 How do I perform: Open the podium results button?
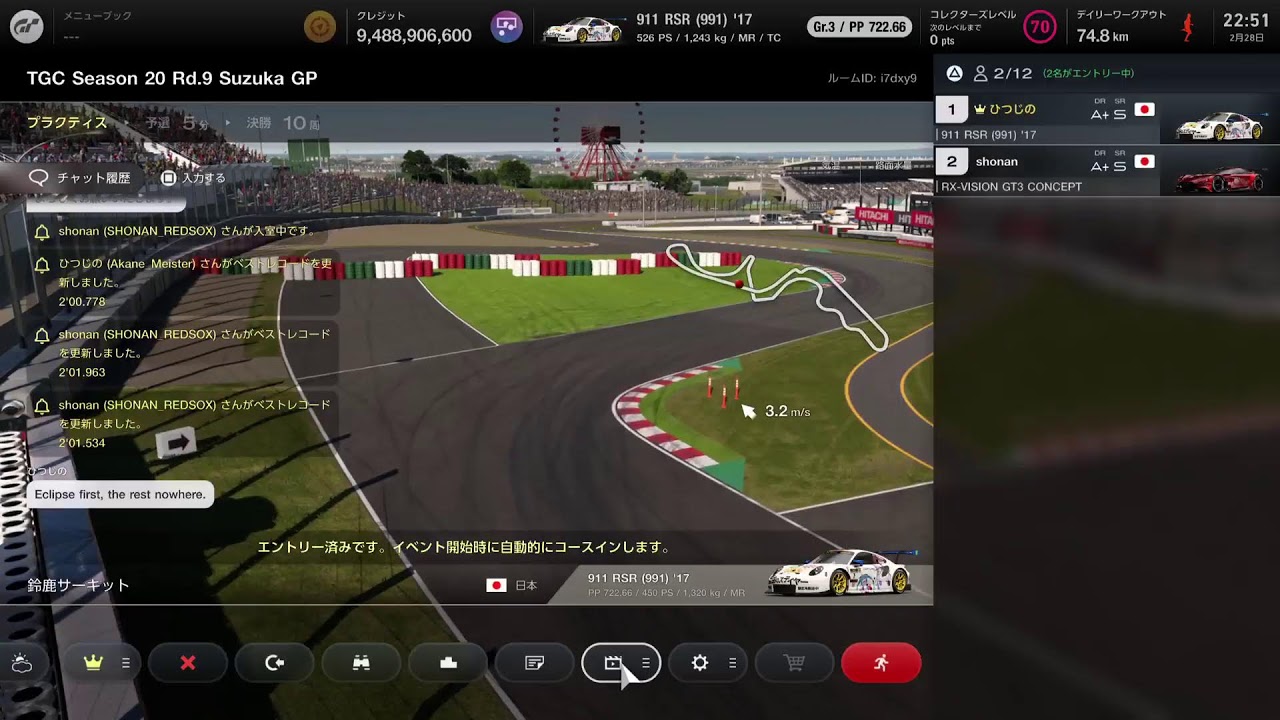(448, 663)
